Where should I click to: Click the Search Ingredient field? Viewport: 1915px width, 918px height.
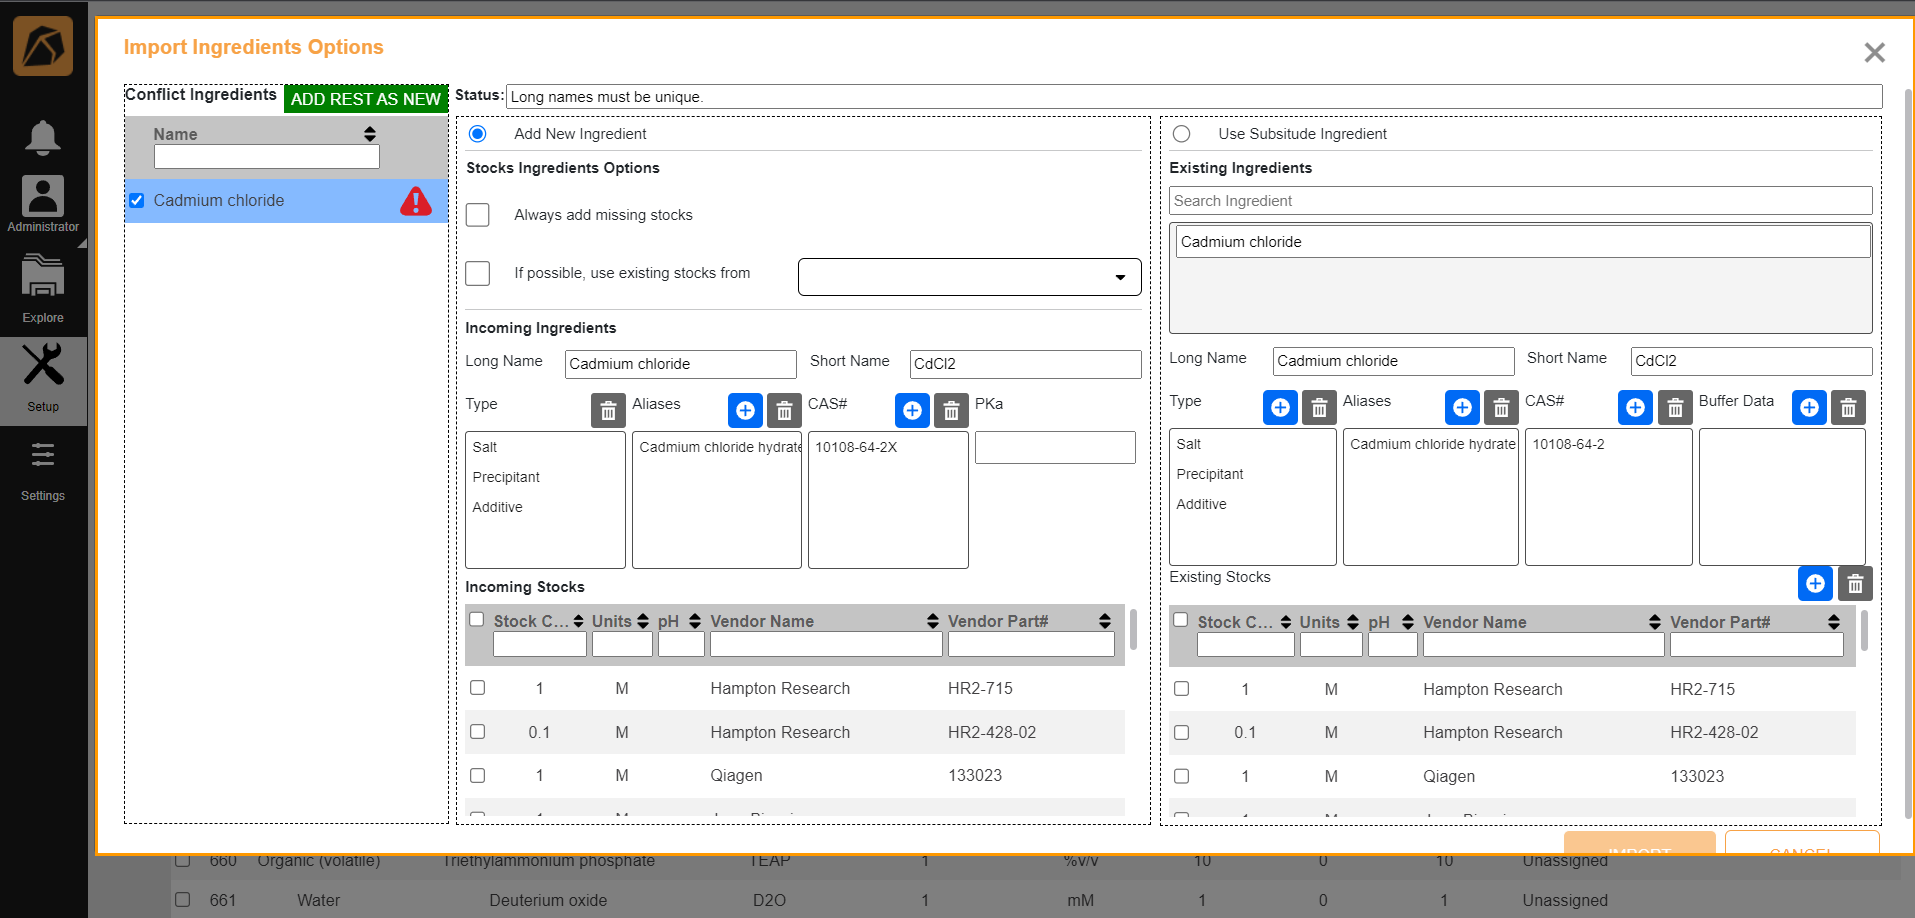(1520, 201)
